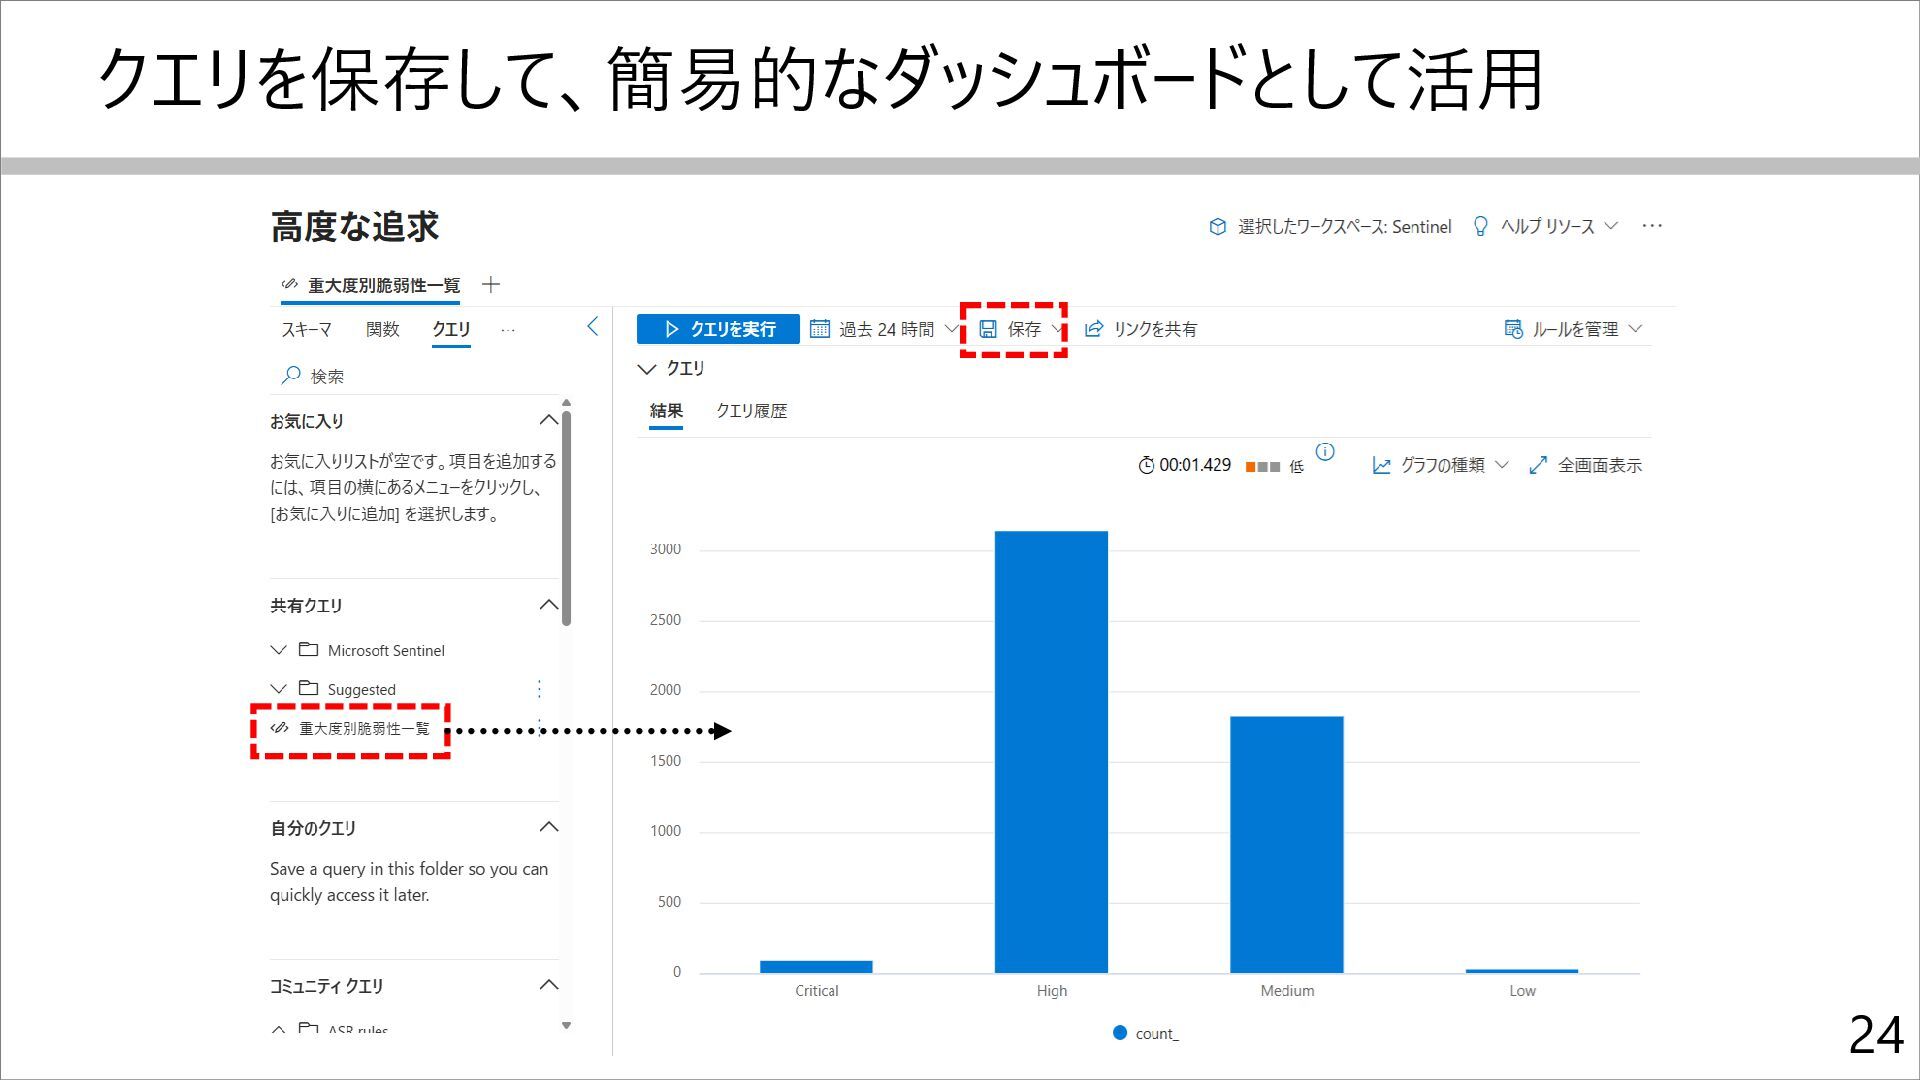Click the floppy disk save icon
The height and width of the screenshot is (1080, 1920).
point(988,329)
